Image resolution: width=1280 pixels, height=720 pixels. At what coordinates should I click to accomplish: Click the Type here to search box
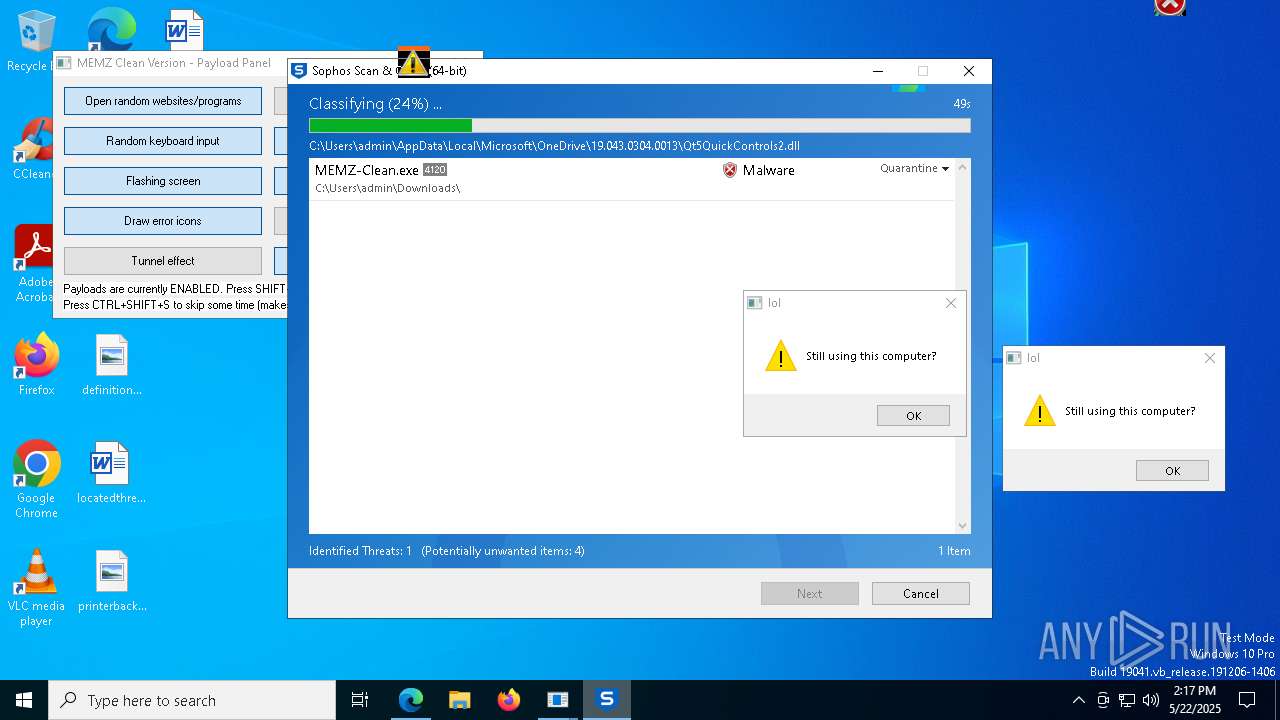(192, 700)
